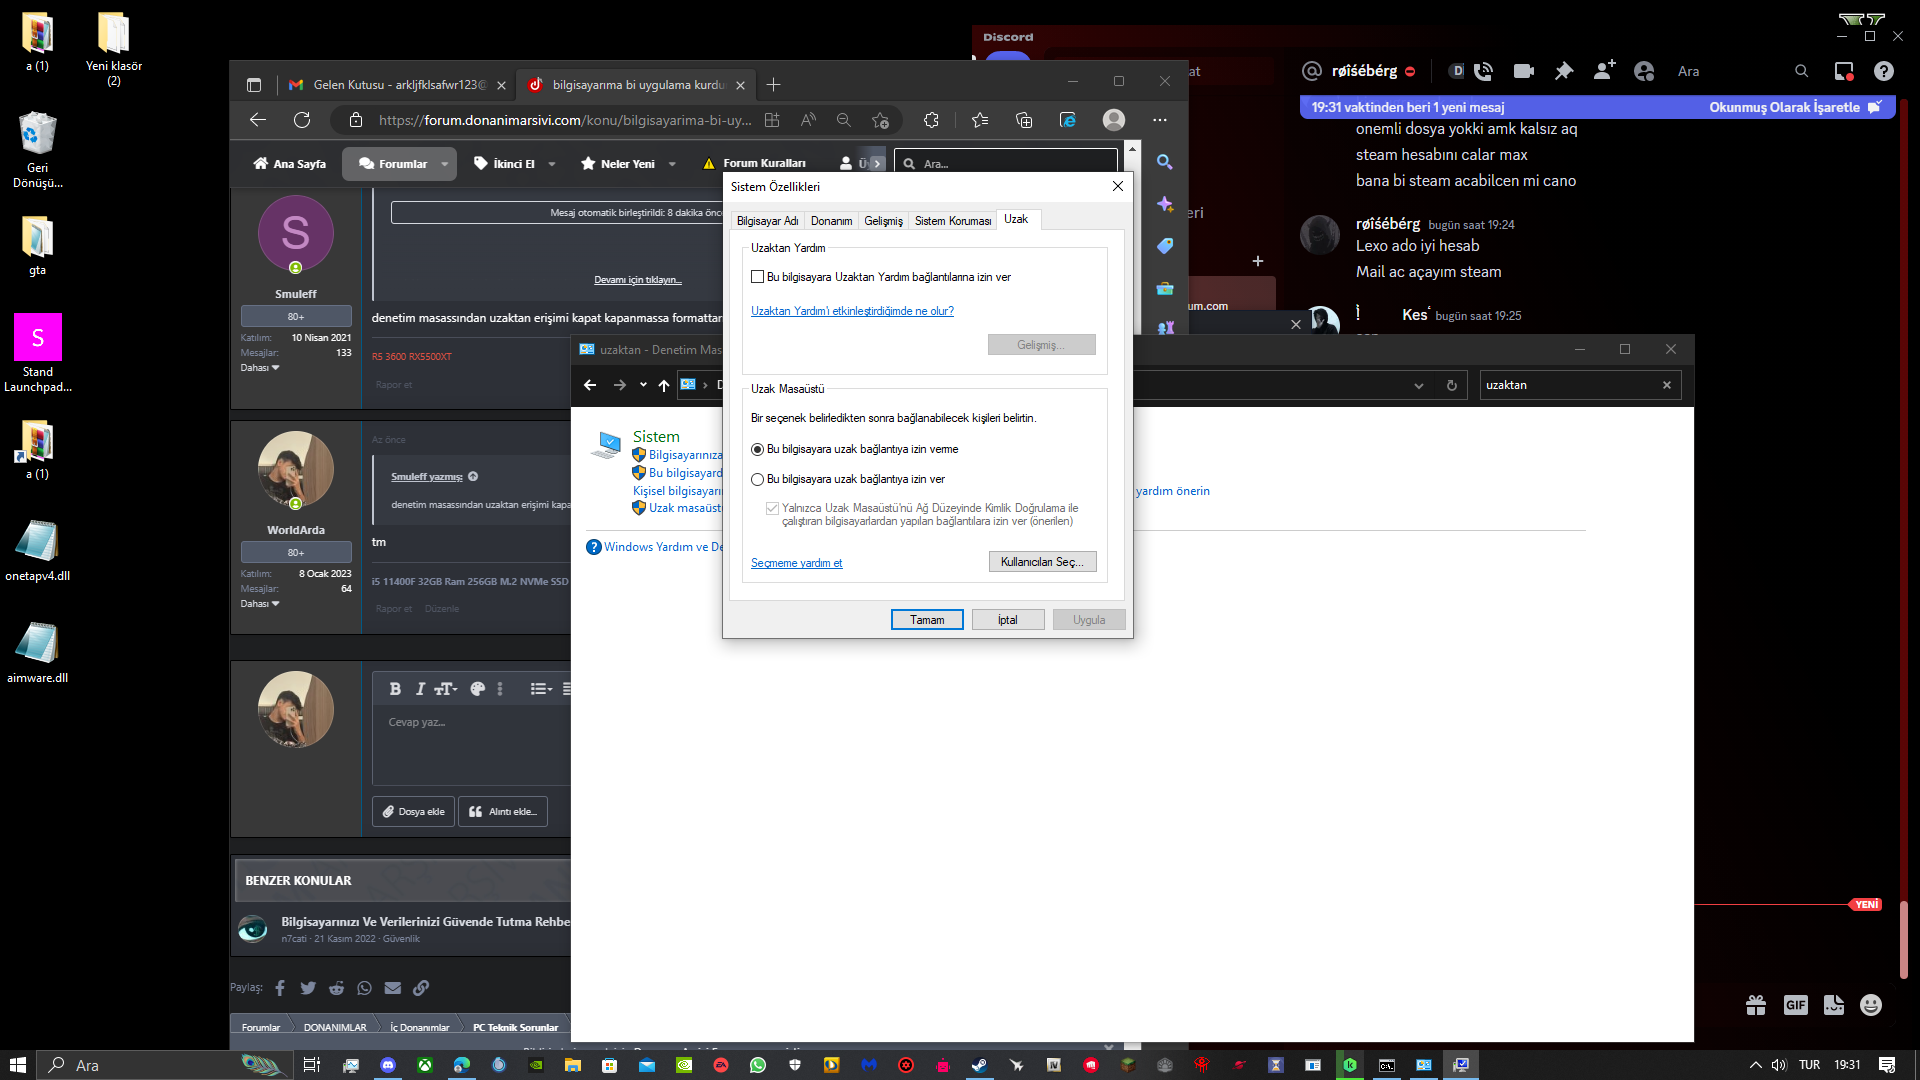Select 'uzak bağlantıya izin ver' radio option

[x=757, y=479]
